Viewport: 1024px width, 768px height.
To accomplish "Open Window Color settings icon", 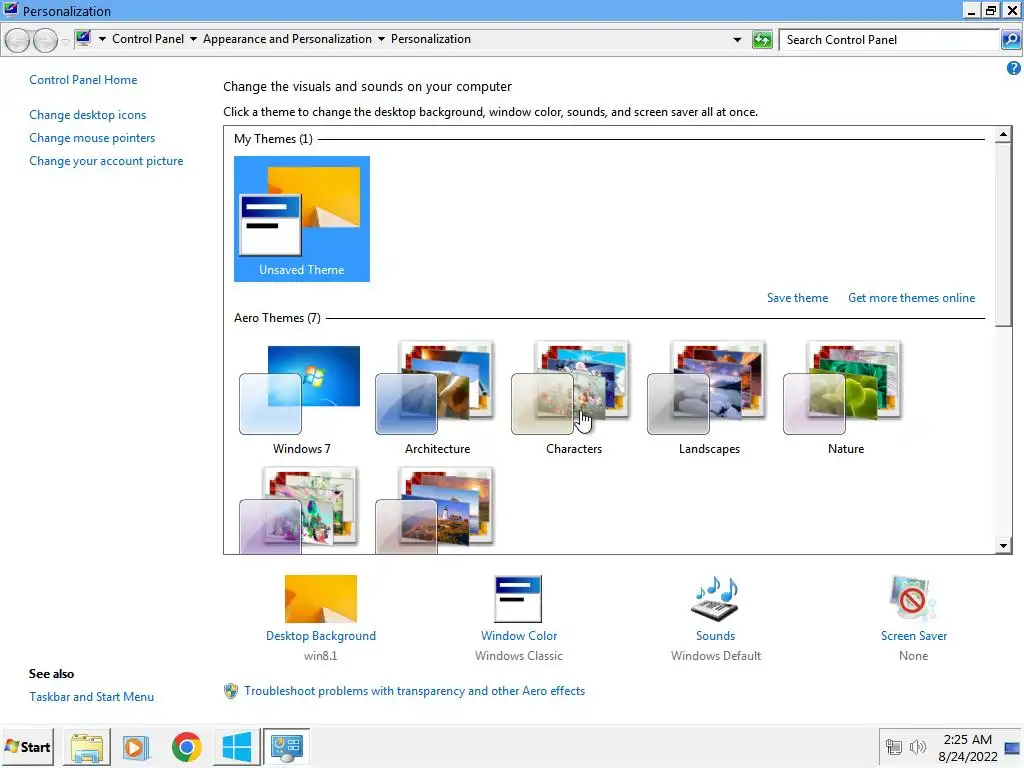I will pyautogui.click(x=519, y=598).
